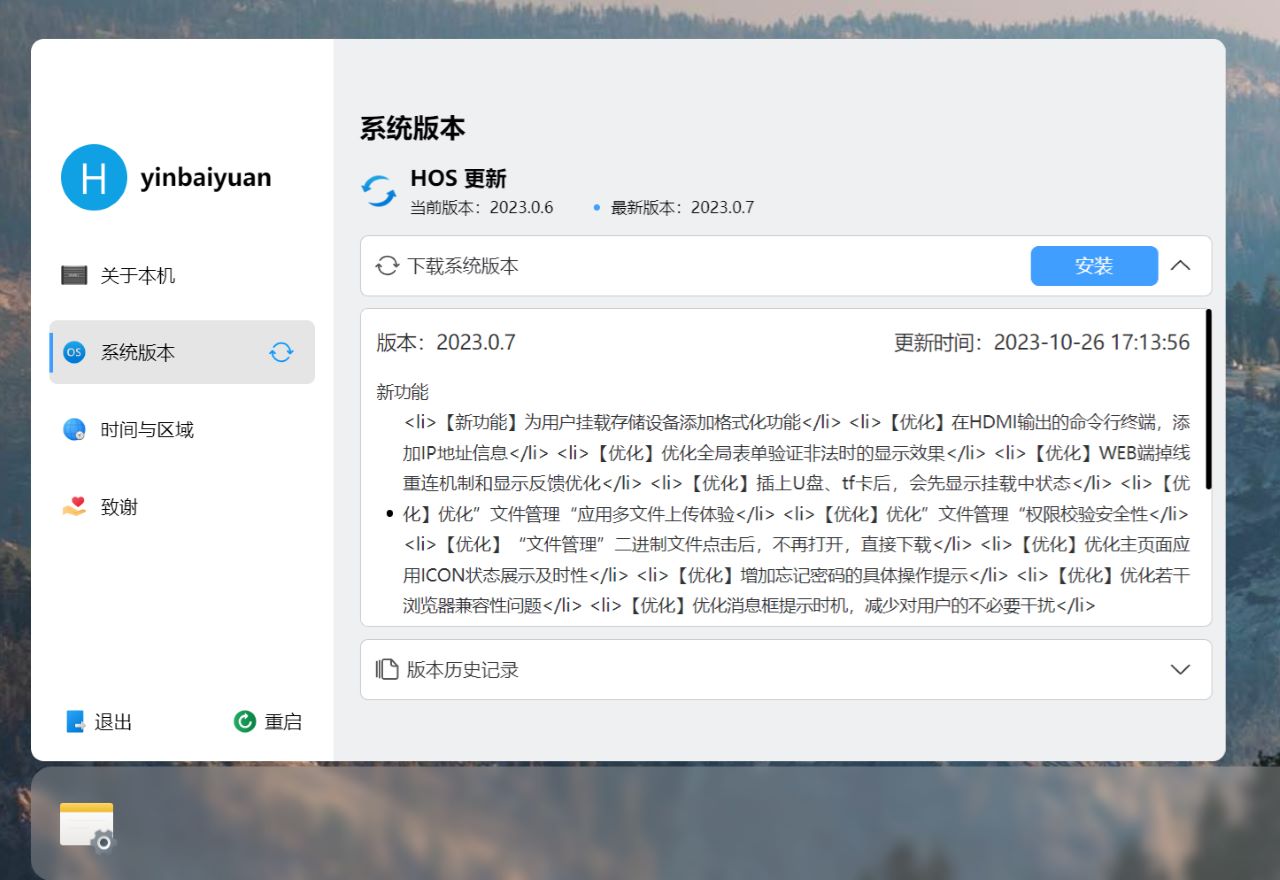Click the 重启 button
The image size is (1280, 880).
click(x=268, y=721)
